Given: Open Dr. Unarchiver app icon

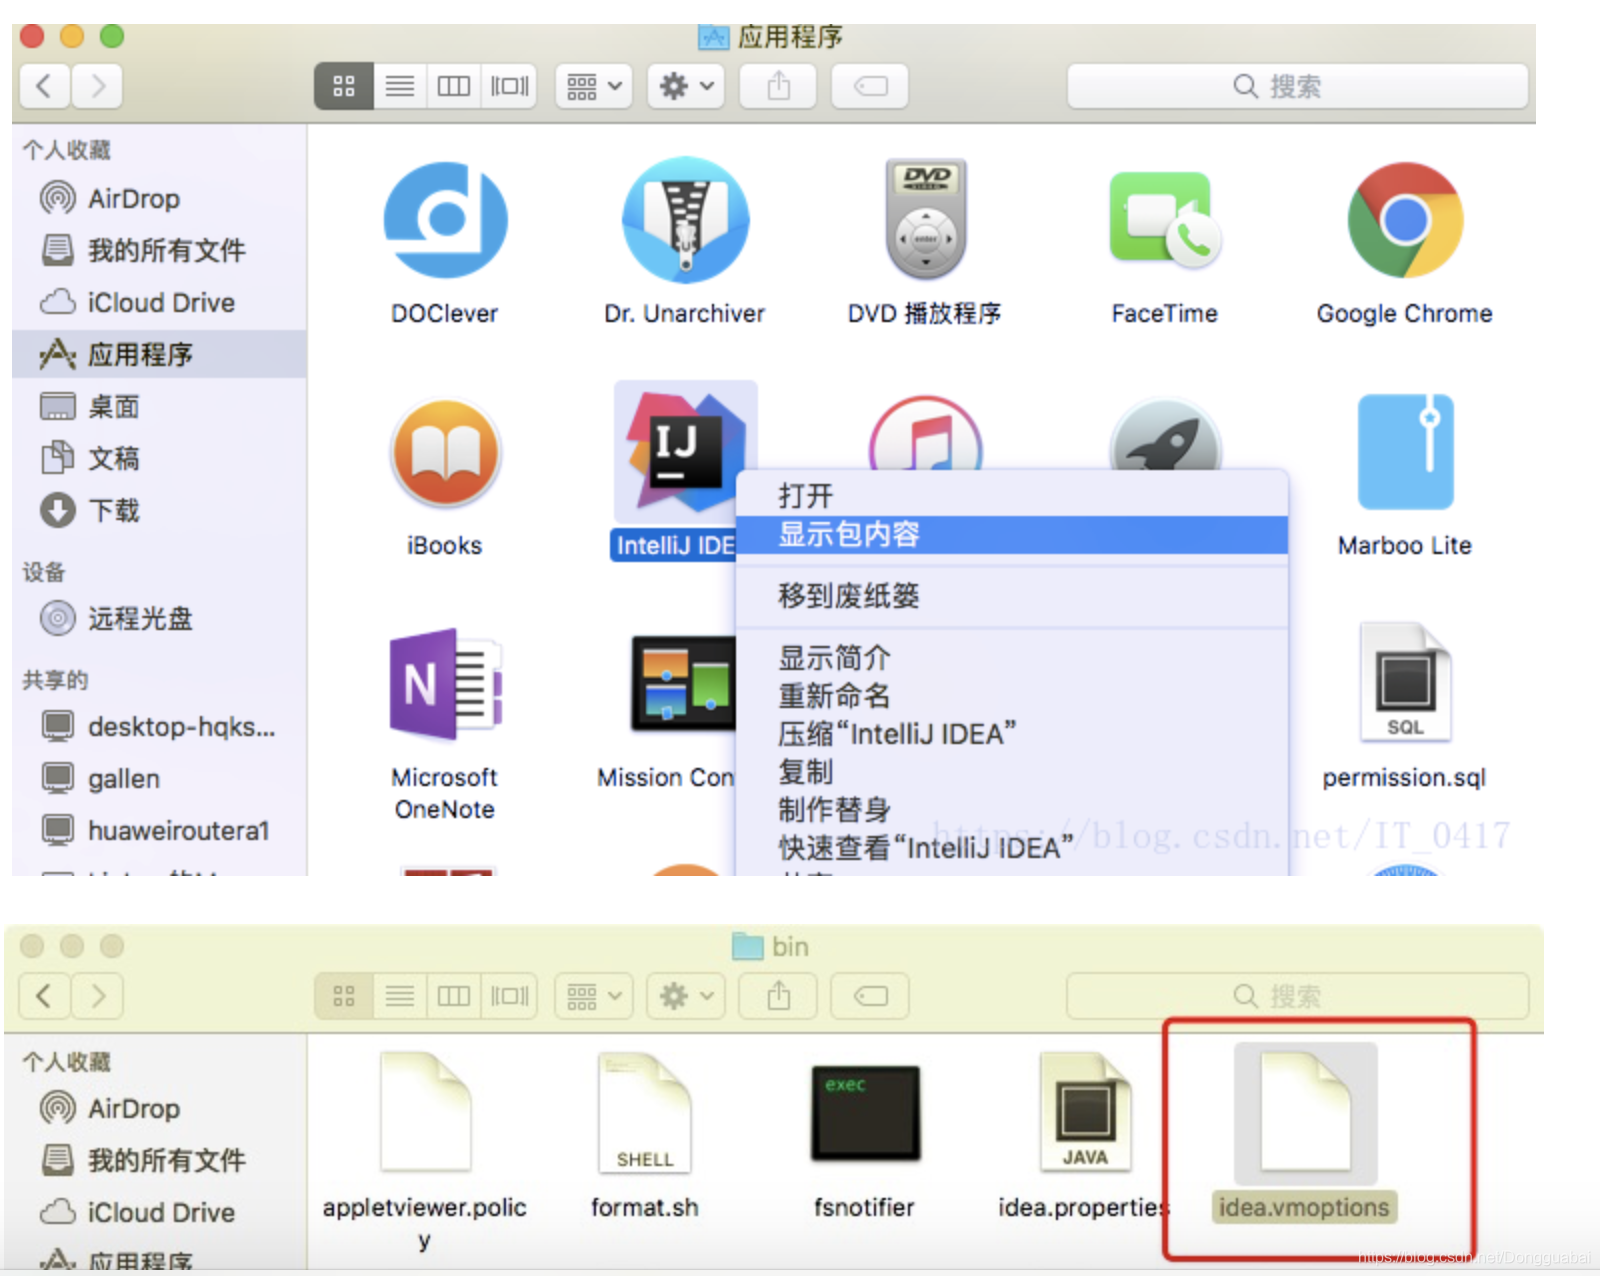Looking at the screenshot, I should [685, 220].
